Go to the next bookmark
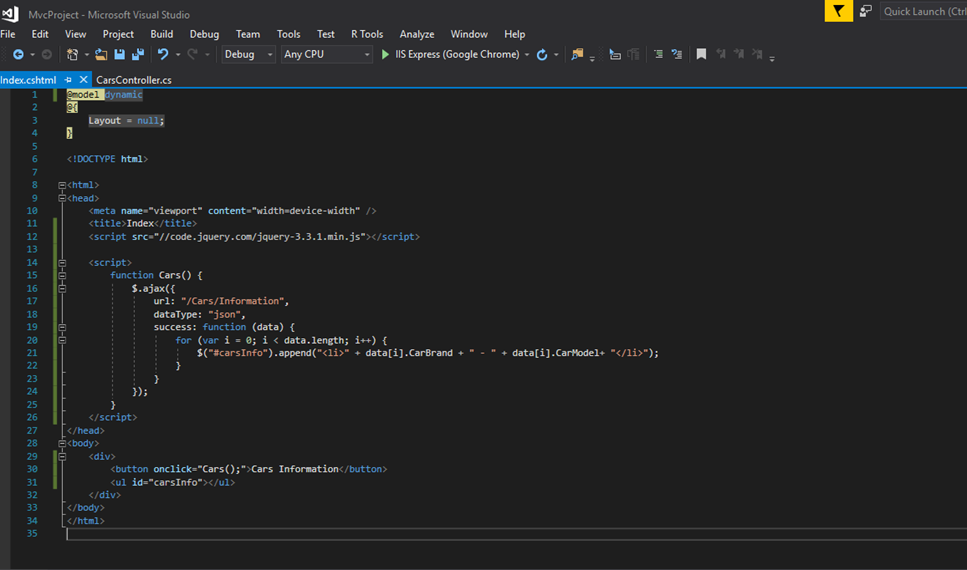Screen dimensions: 967x570 pos(739,54)
